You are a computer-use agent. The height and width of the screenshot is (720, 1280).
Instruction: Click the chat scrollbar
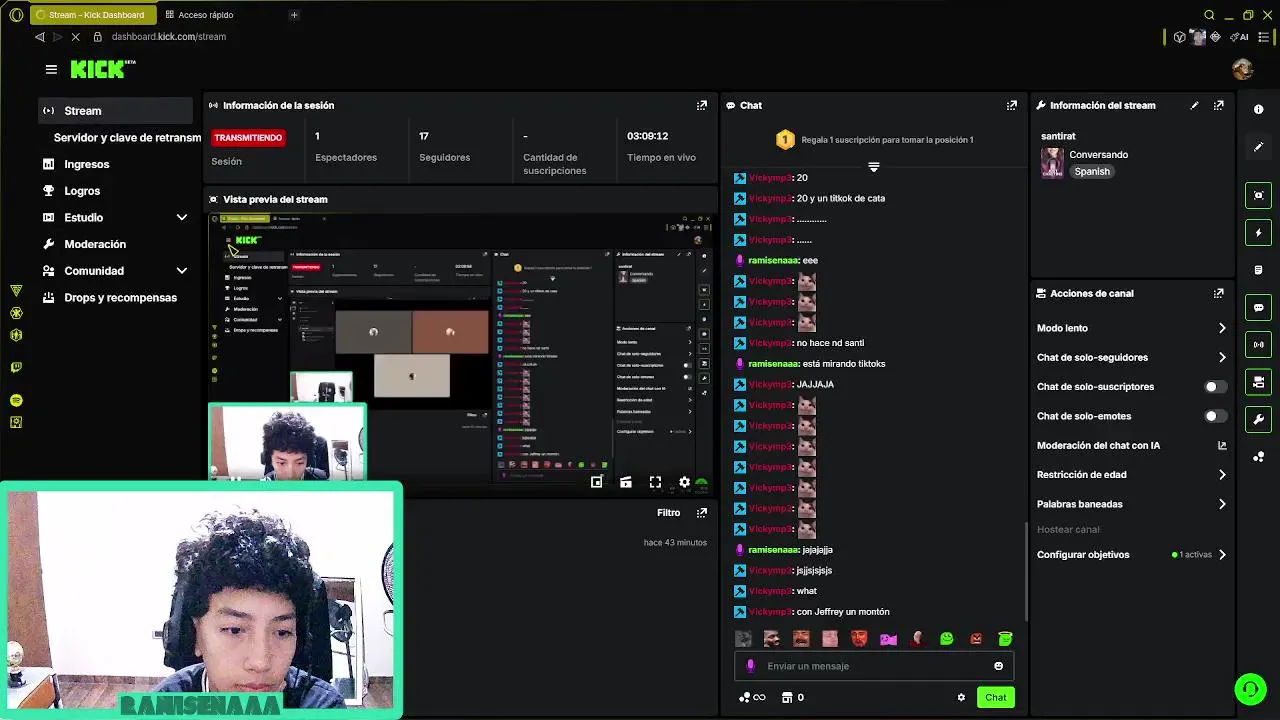pyautogui.click(x=1025, y=572)
